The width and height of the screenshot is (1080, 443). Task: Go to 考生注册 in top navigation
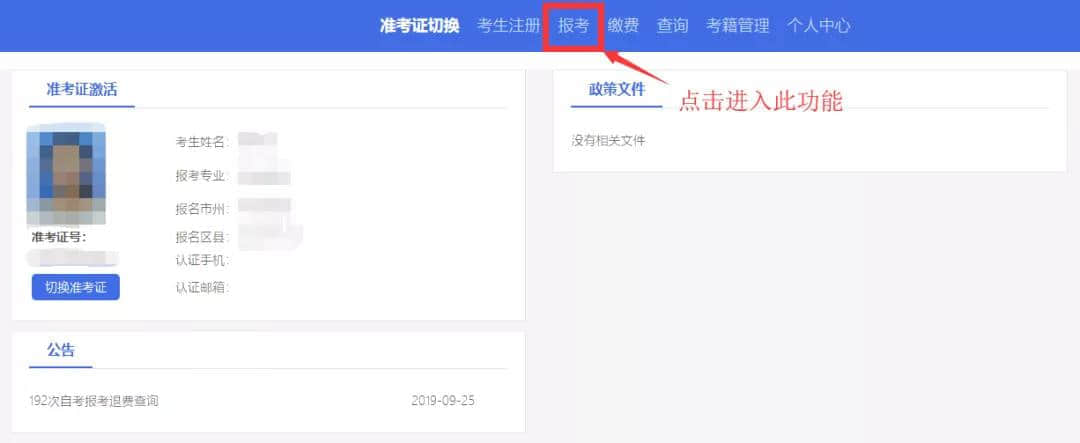[x=508, y=26]
